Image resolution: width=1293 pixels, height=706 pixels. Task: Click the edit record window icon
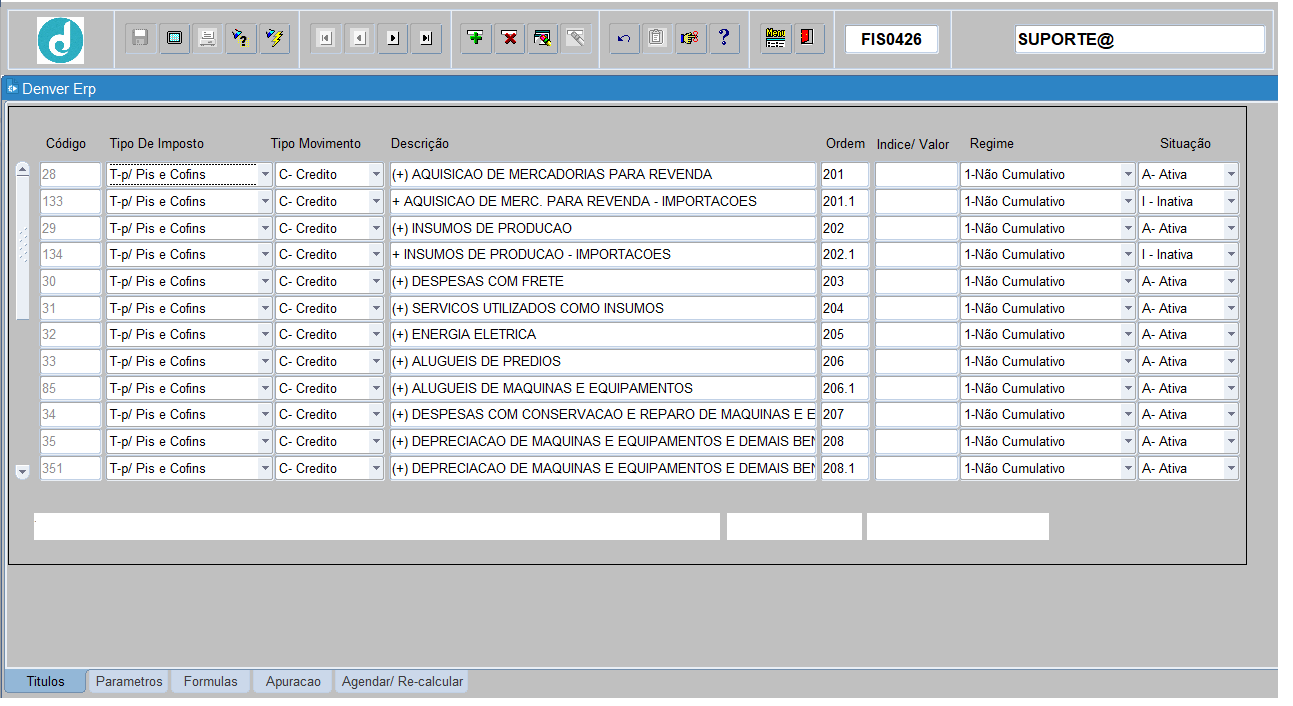coord(543,38)
